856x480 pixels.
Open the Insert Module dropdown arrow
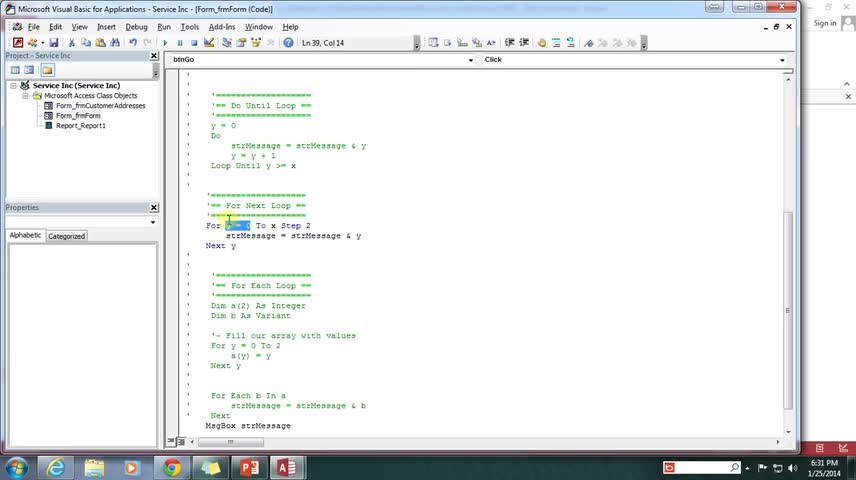(43, 43)
